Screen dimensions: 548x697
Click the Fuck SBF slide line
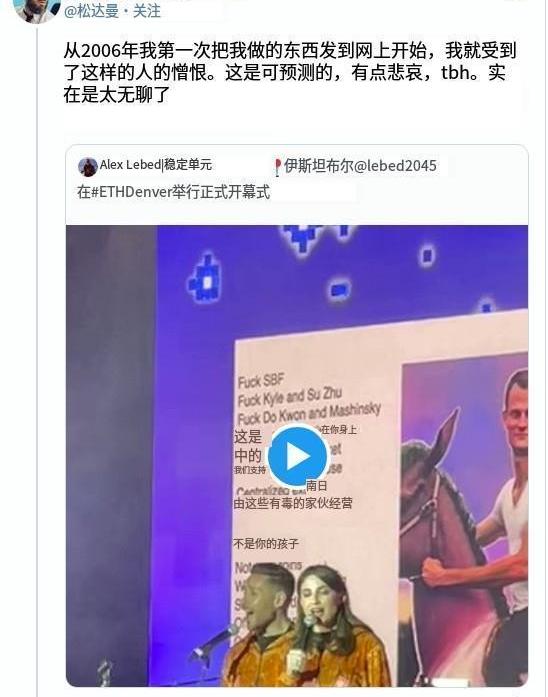pos(261,381)
